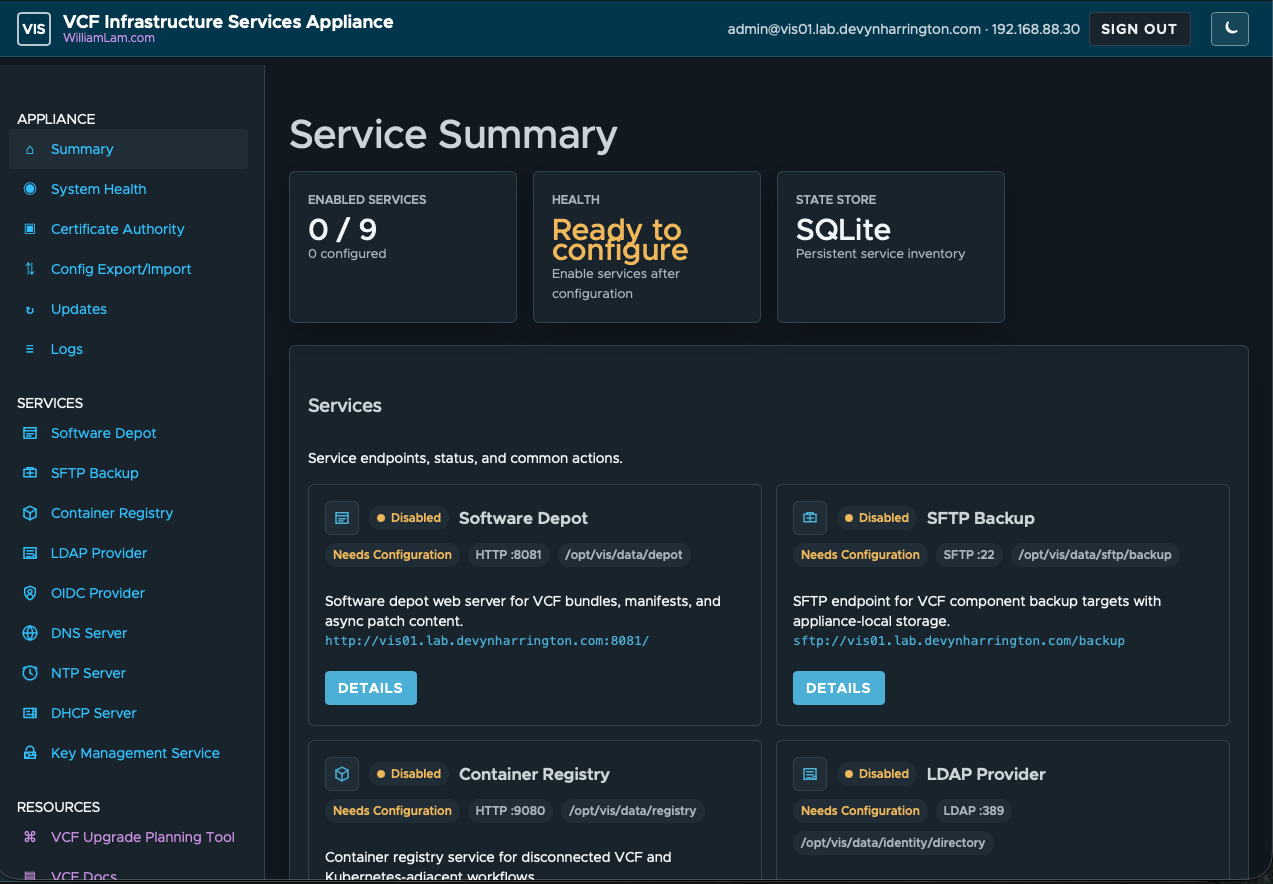Click the DHCP Server icon in sidebar

[30, 713]
